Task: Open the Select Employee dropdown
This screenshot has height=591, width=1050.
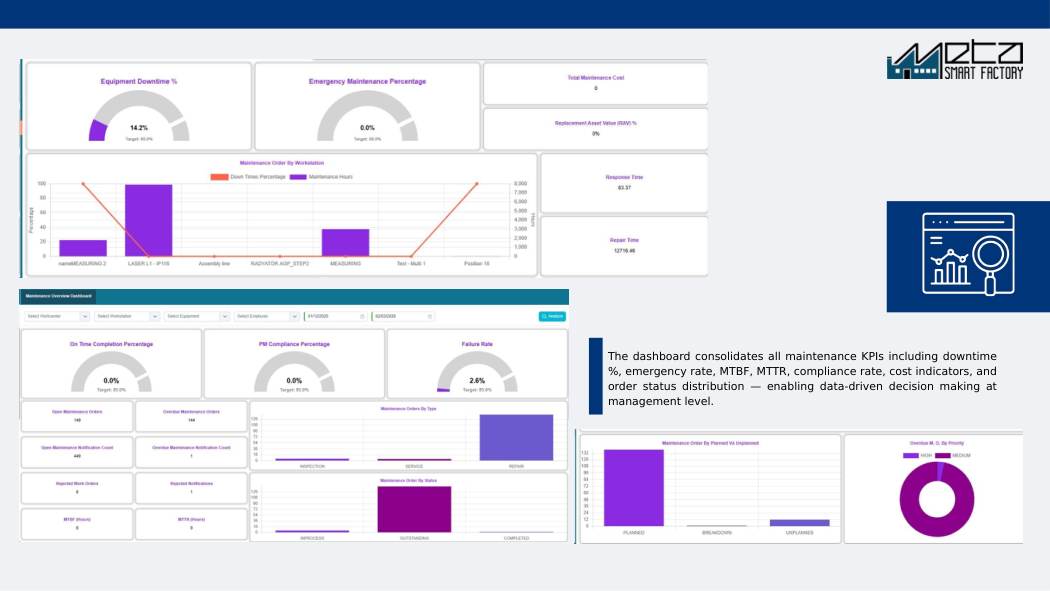Action: [267, 316]
